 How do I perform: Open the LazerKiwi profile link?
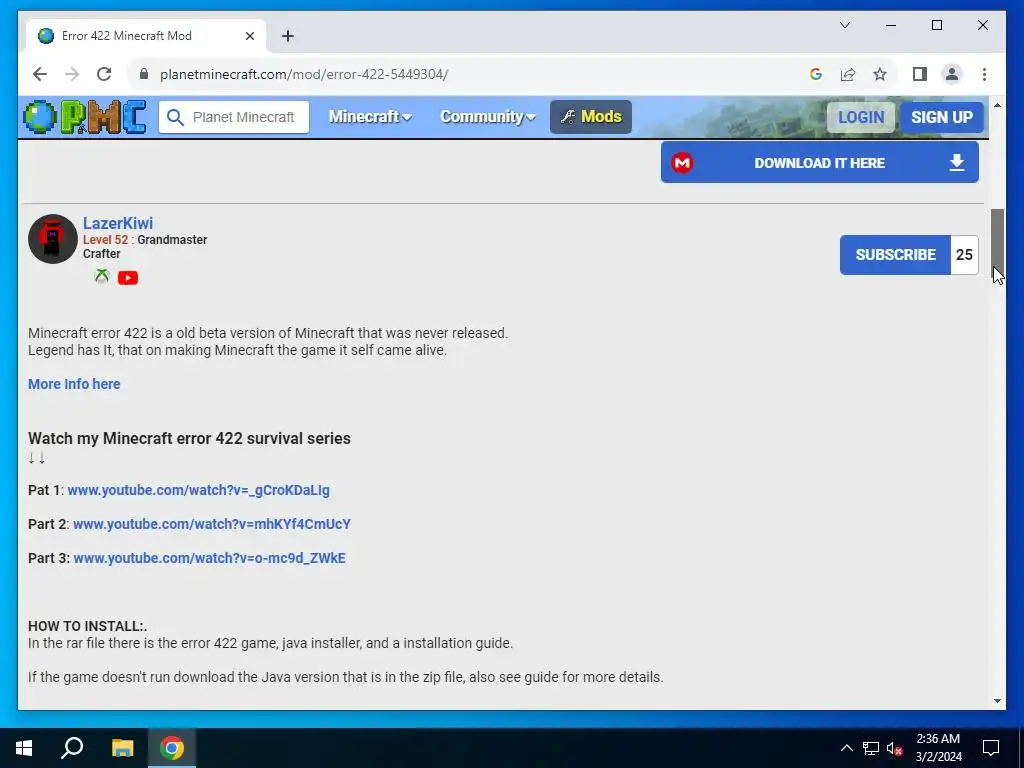(118, 223)
